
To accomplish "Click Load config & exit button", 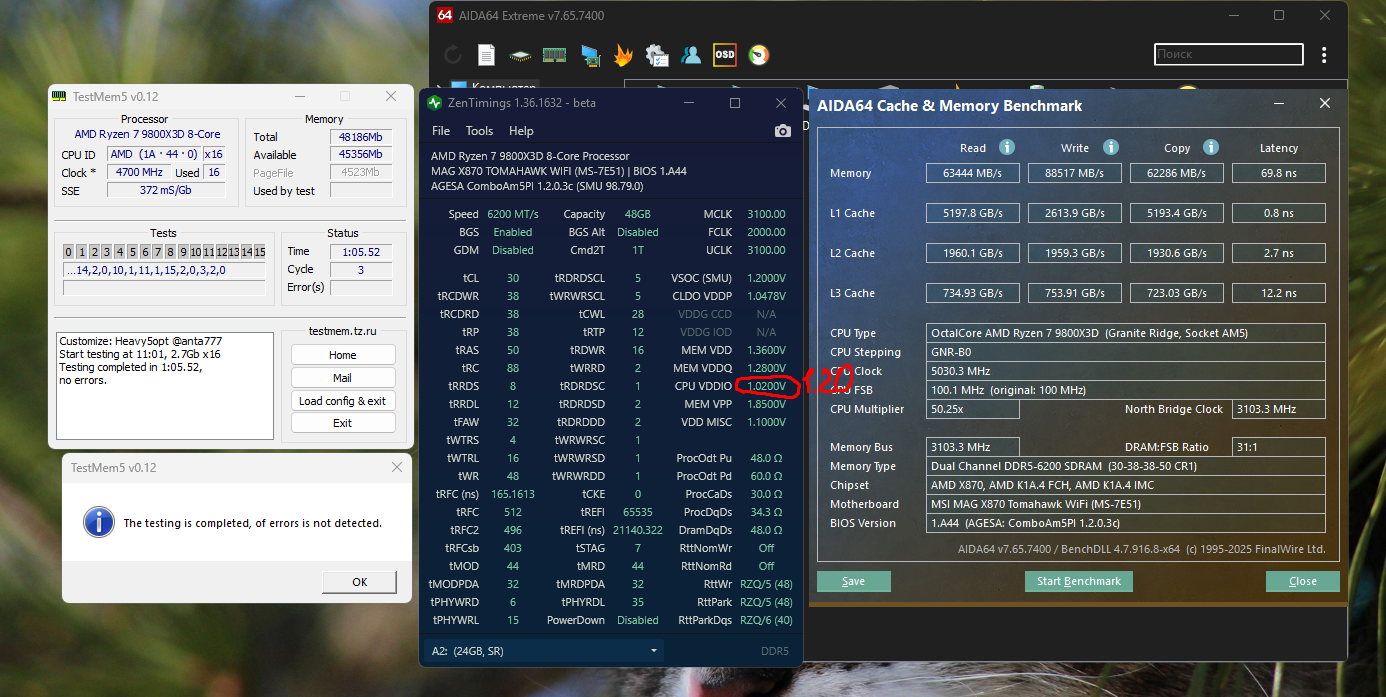I will [x=343, y=401].
